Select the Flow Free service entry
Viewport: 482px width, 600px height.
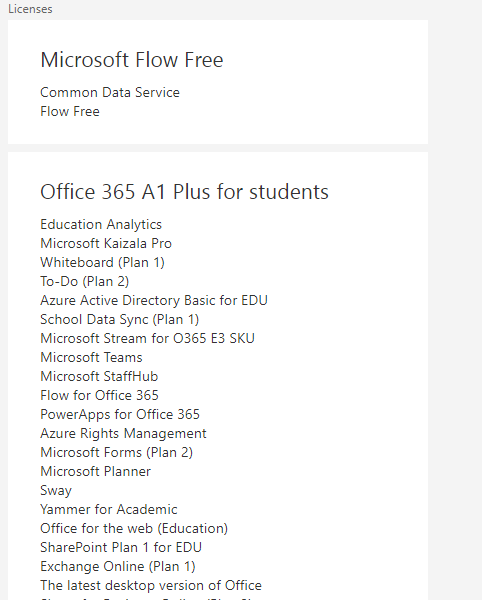click(70, 111)
